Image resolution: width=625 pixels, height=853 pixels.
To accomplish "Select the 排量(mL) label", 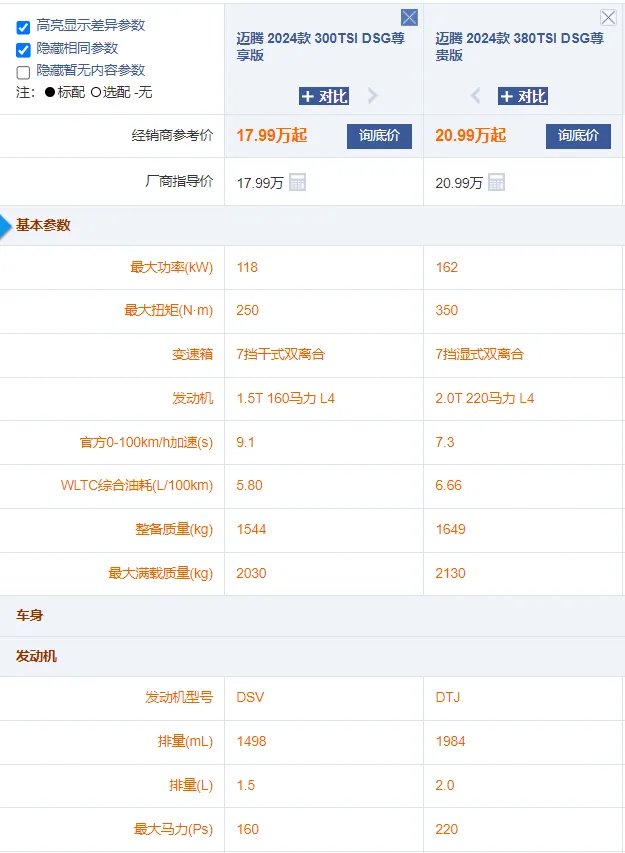I will coord(185,741).
